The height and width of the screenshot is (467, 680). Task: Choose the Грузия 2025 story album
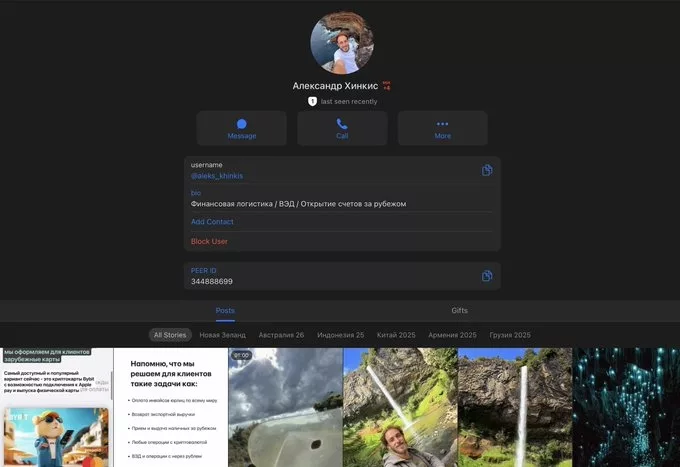click(x=508, y=335)
